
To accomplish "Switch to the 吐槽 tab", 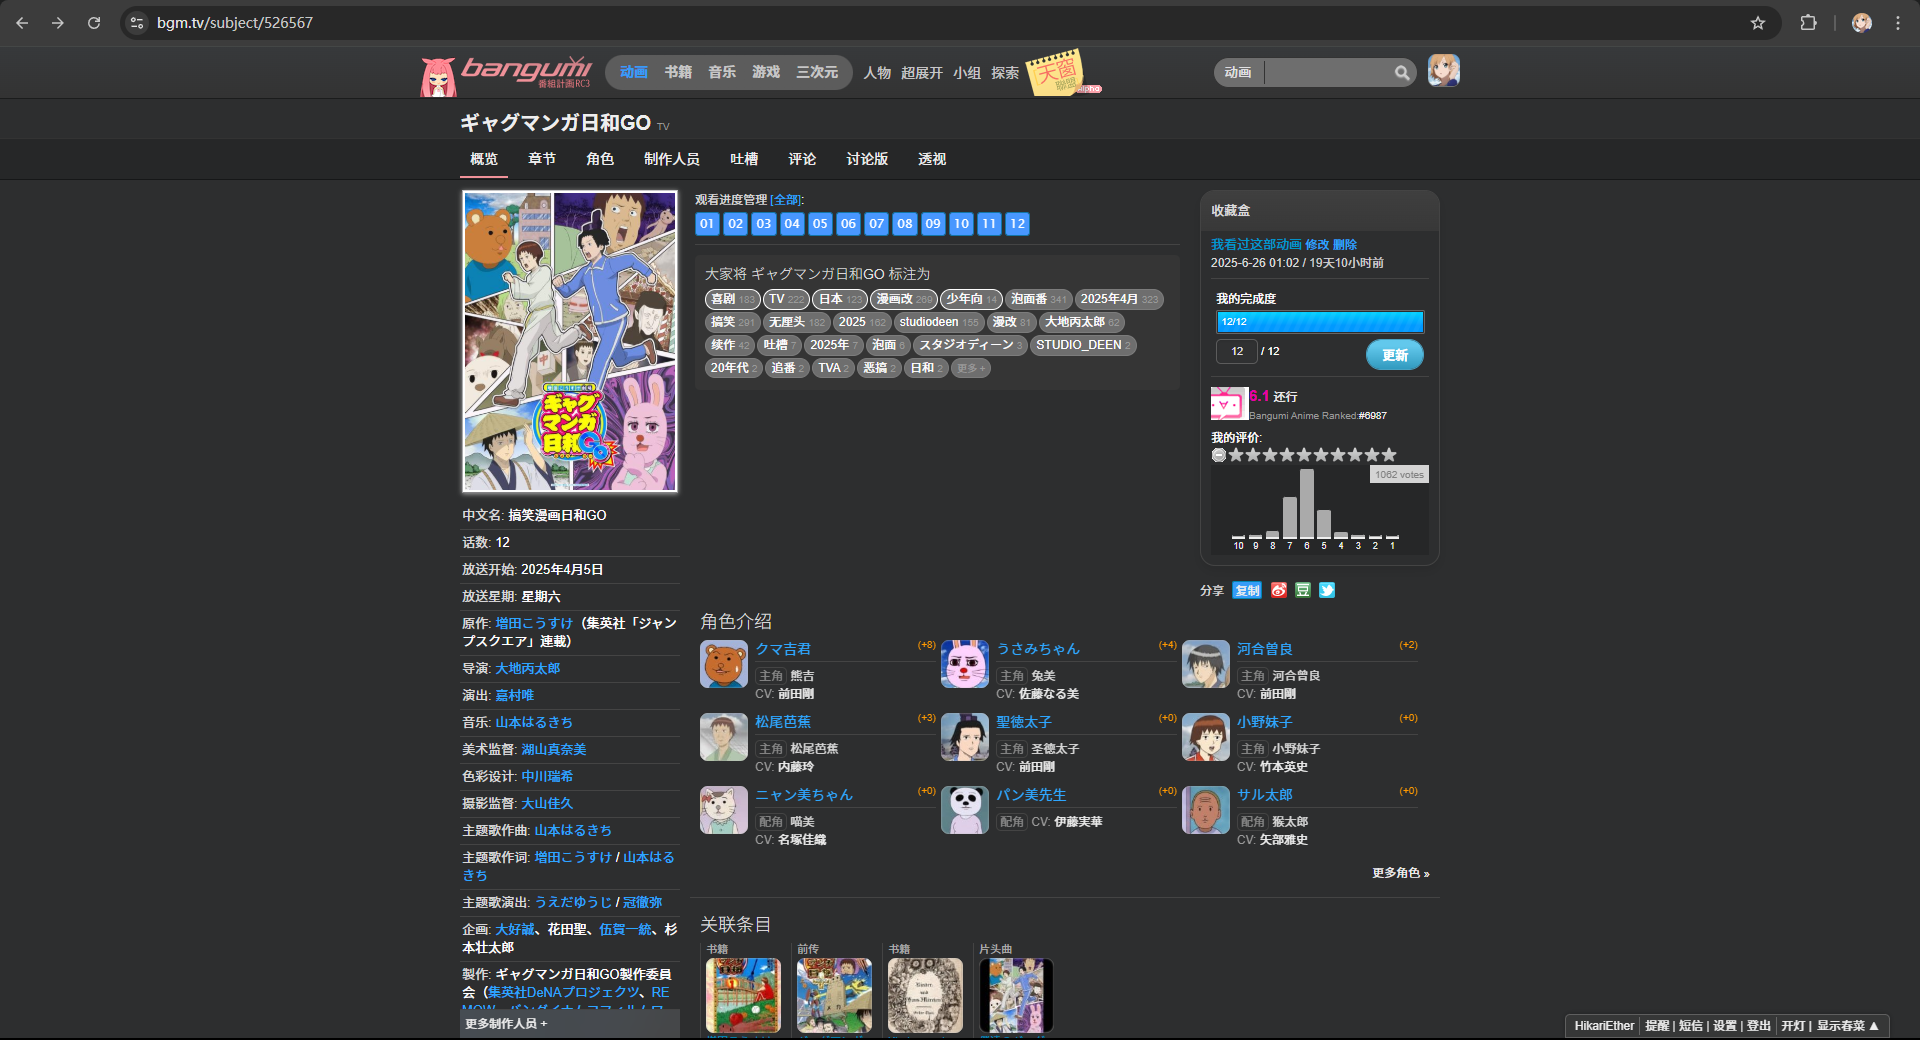I will [744, 159].
